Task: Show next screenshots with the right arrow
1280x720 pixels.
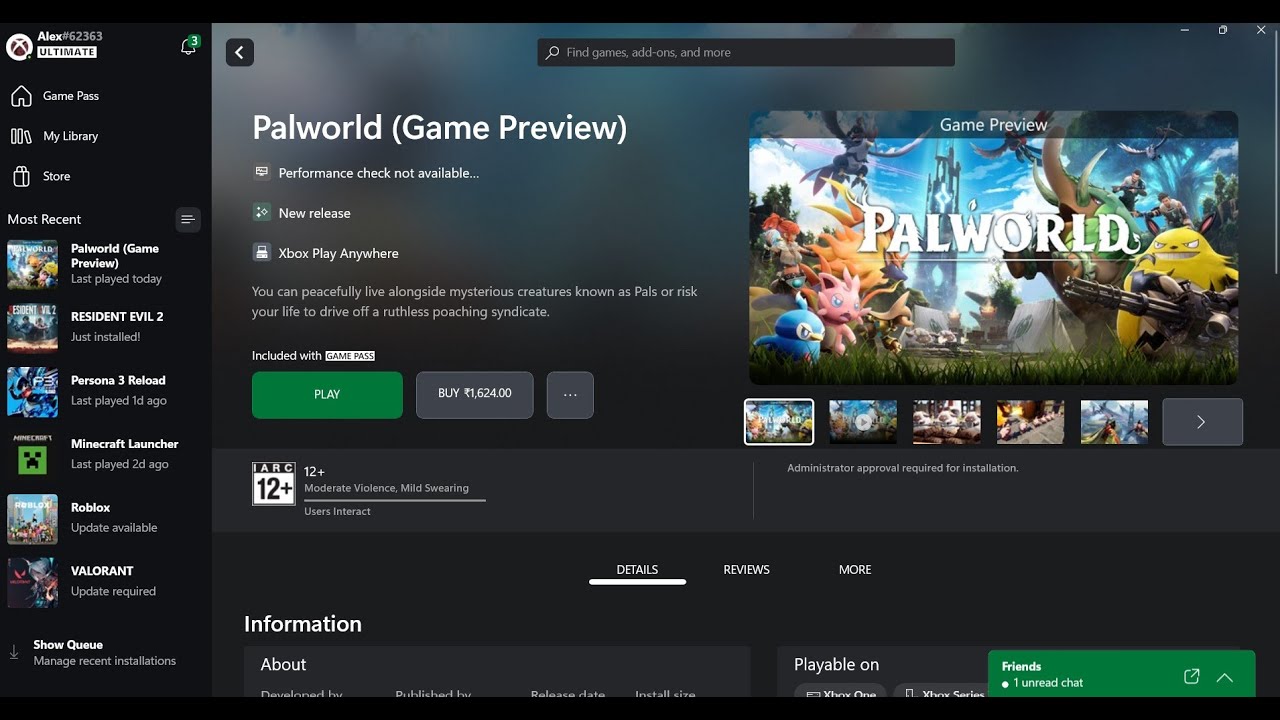Action: [x=1202, y=422]
